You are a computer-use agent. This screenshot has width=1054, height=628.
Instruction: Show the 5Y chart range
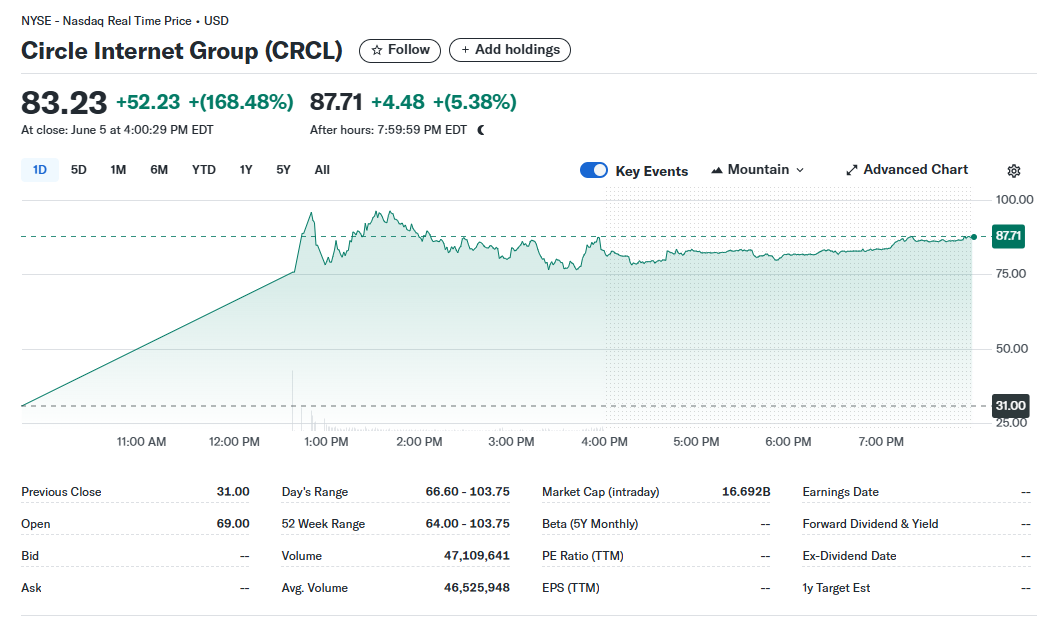[284, 170]
